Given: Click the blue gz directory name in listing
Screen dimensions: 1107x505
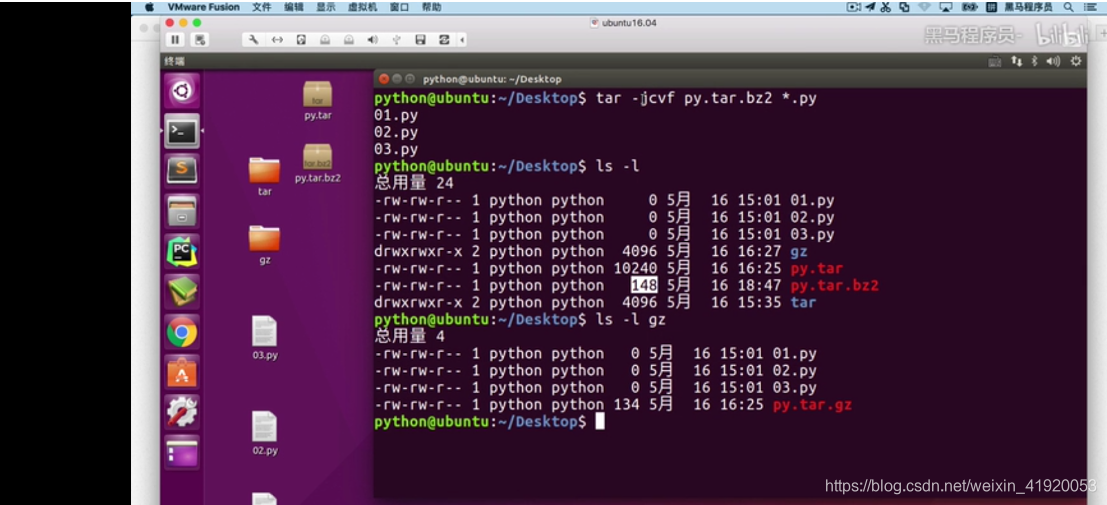Looking at the screenshot, I should (x=798, y=251).
